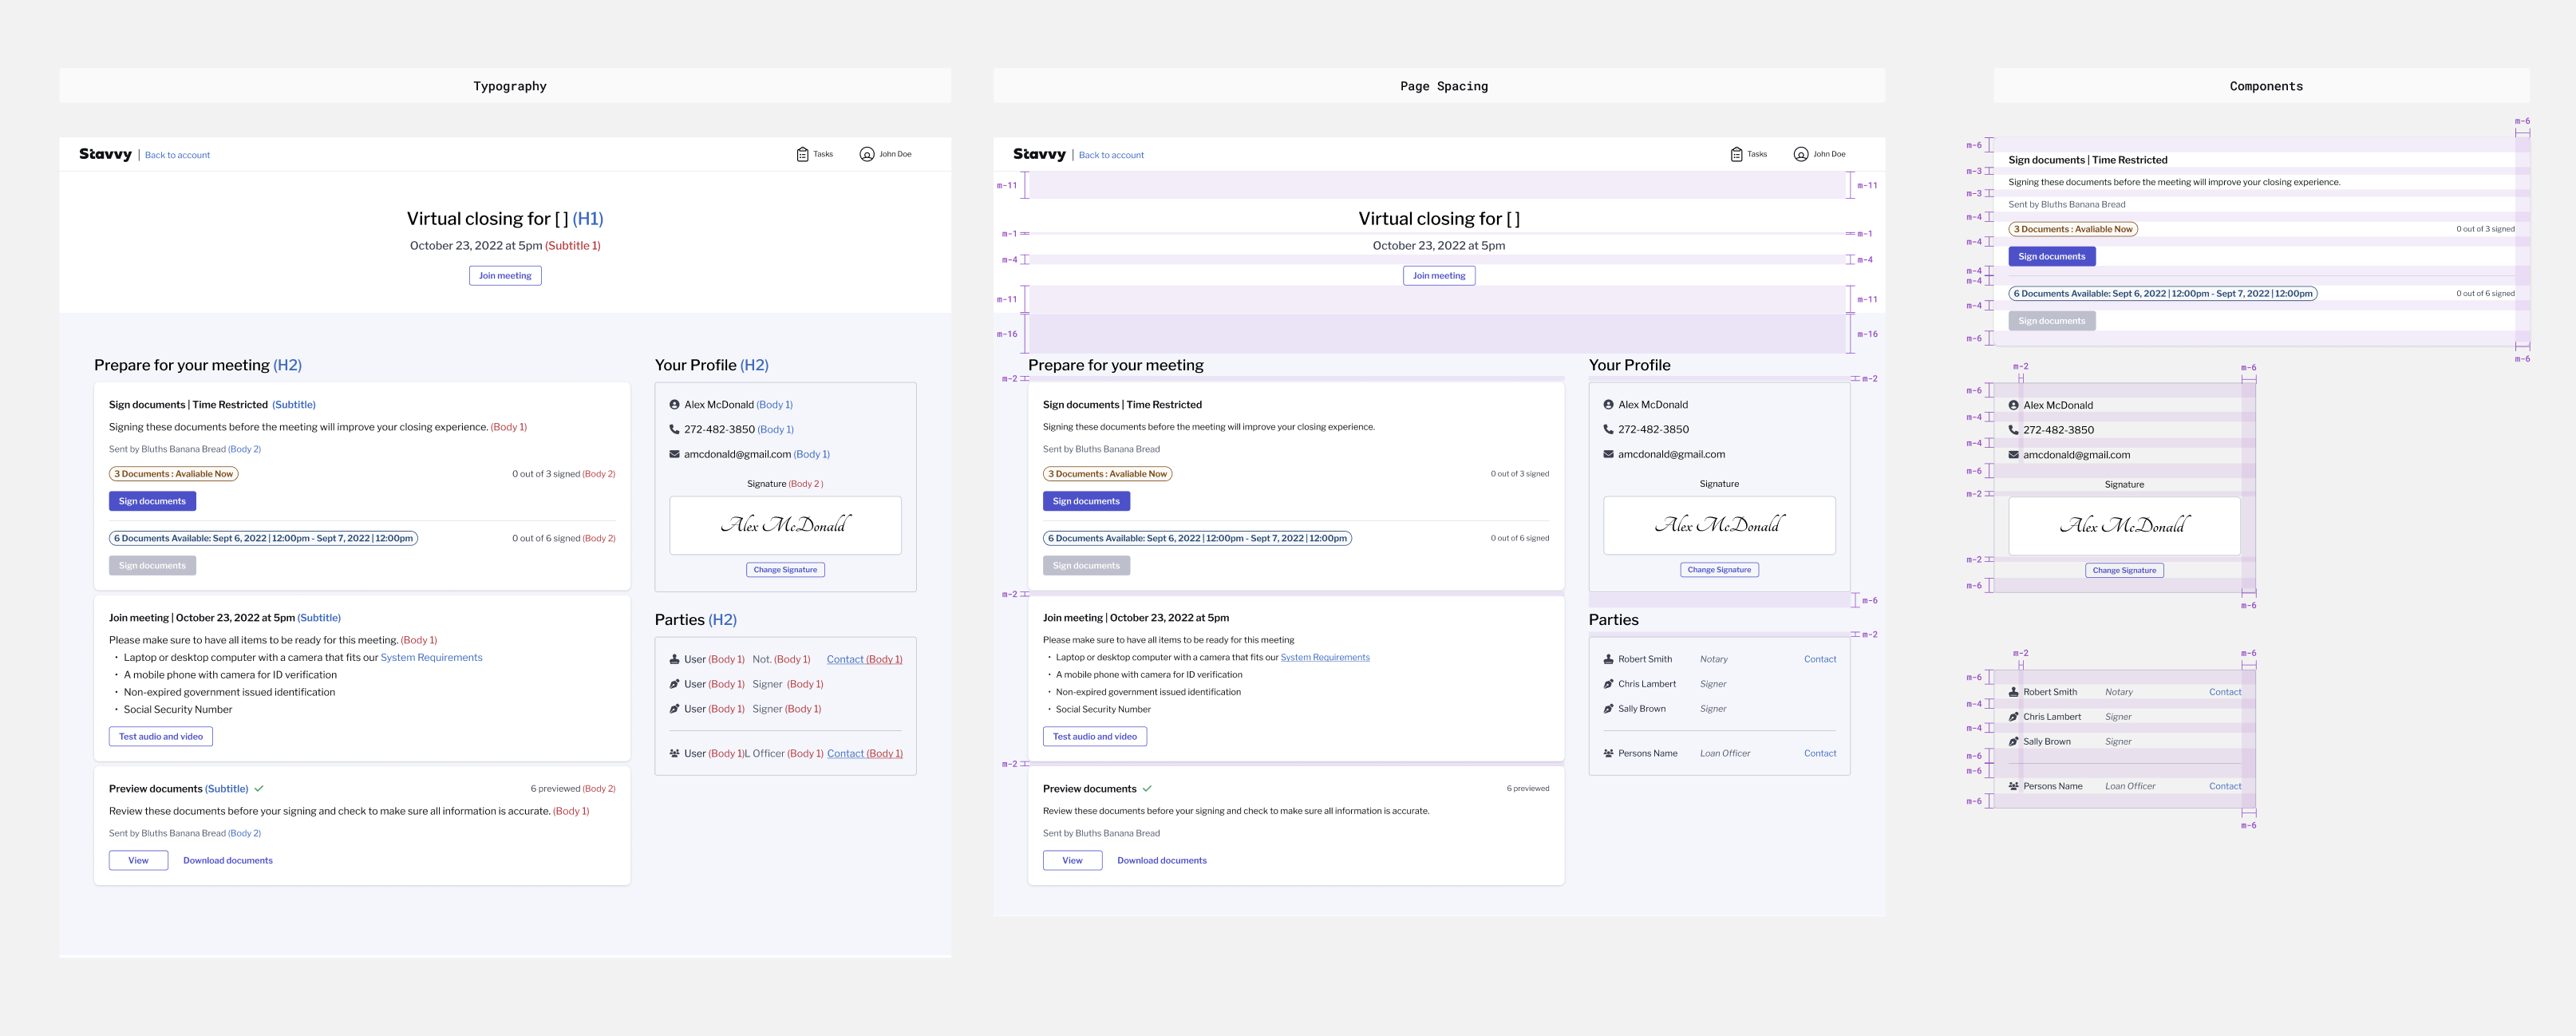Click the Tasks clipboard icon in the Typography mockup
The image size is (2576, 1036).
[x=802, y=154]
